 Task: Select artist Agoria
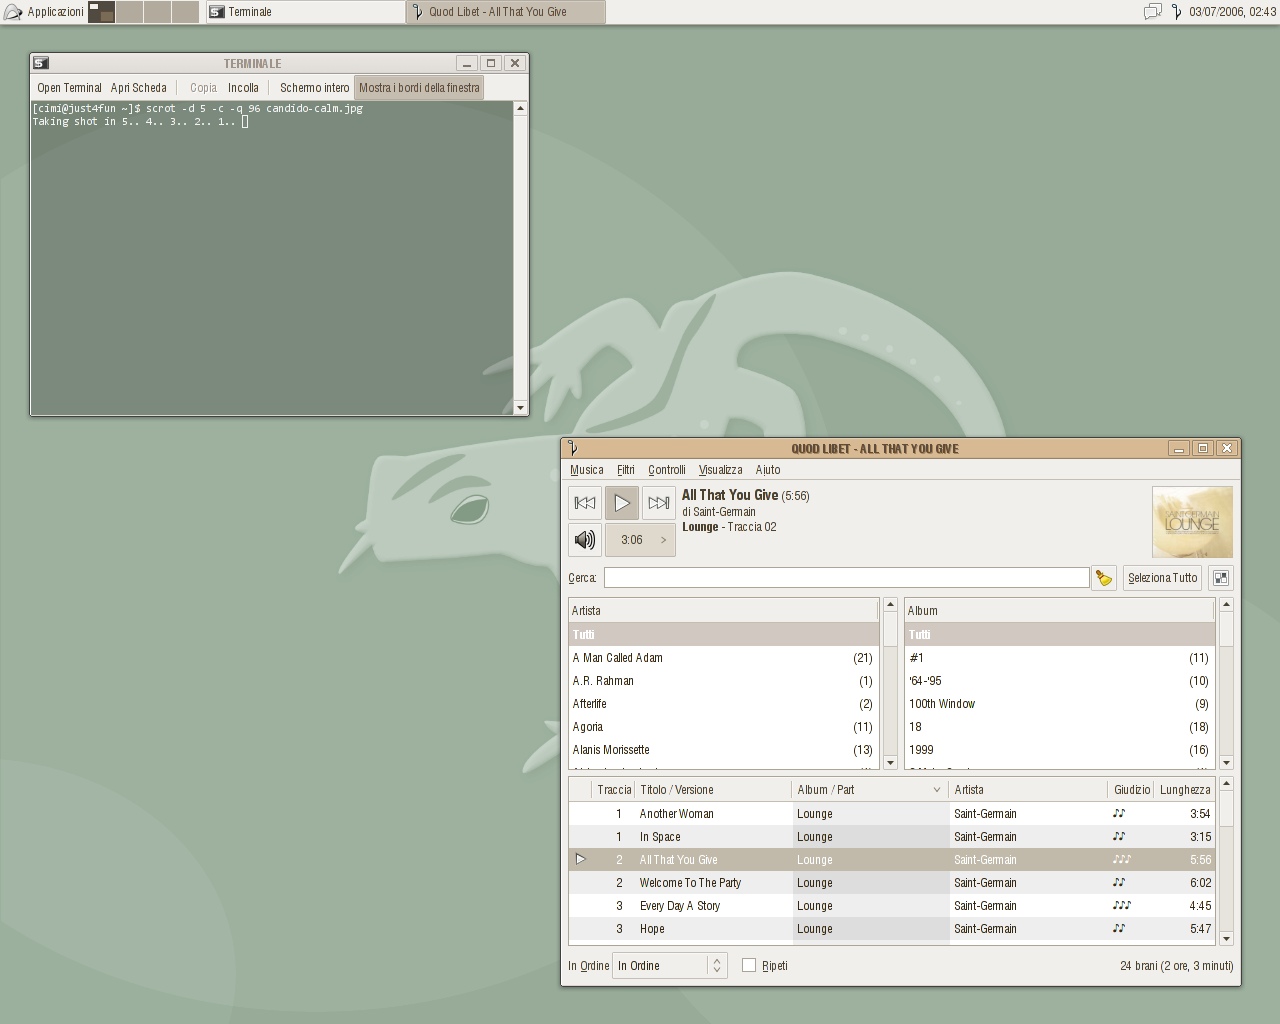click(724, 727)
